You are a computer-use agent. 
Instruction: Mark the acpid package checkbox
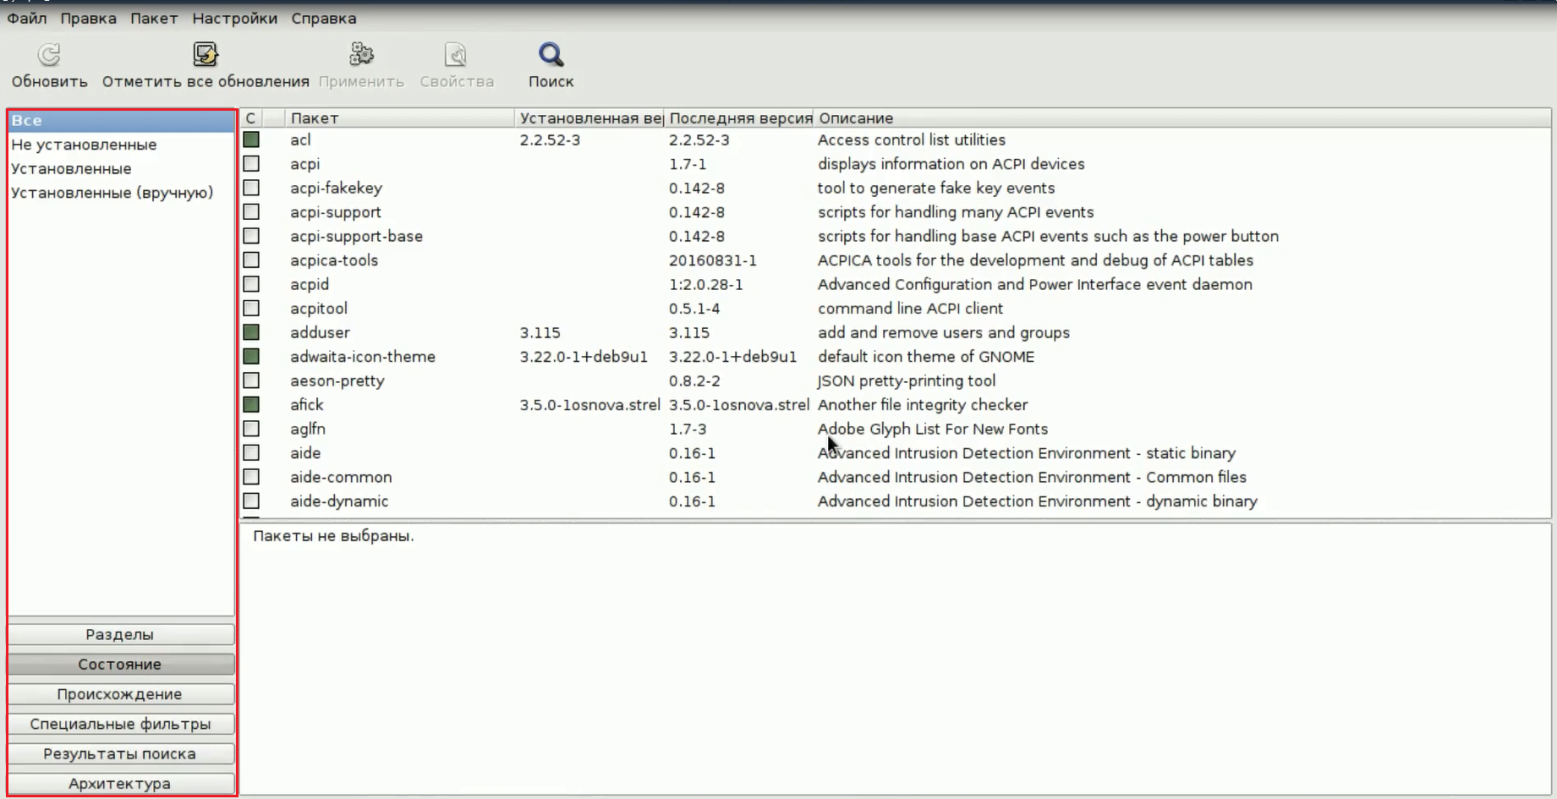coord(251,284)
